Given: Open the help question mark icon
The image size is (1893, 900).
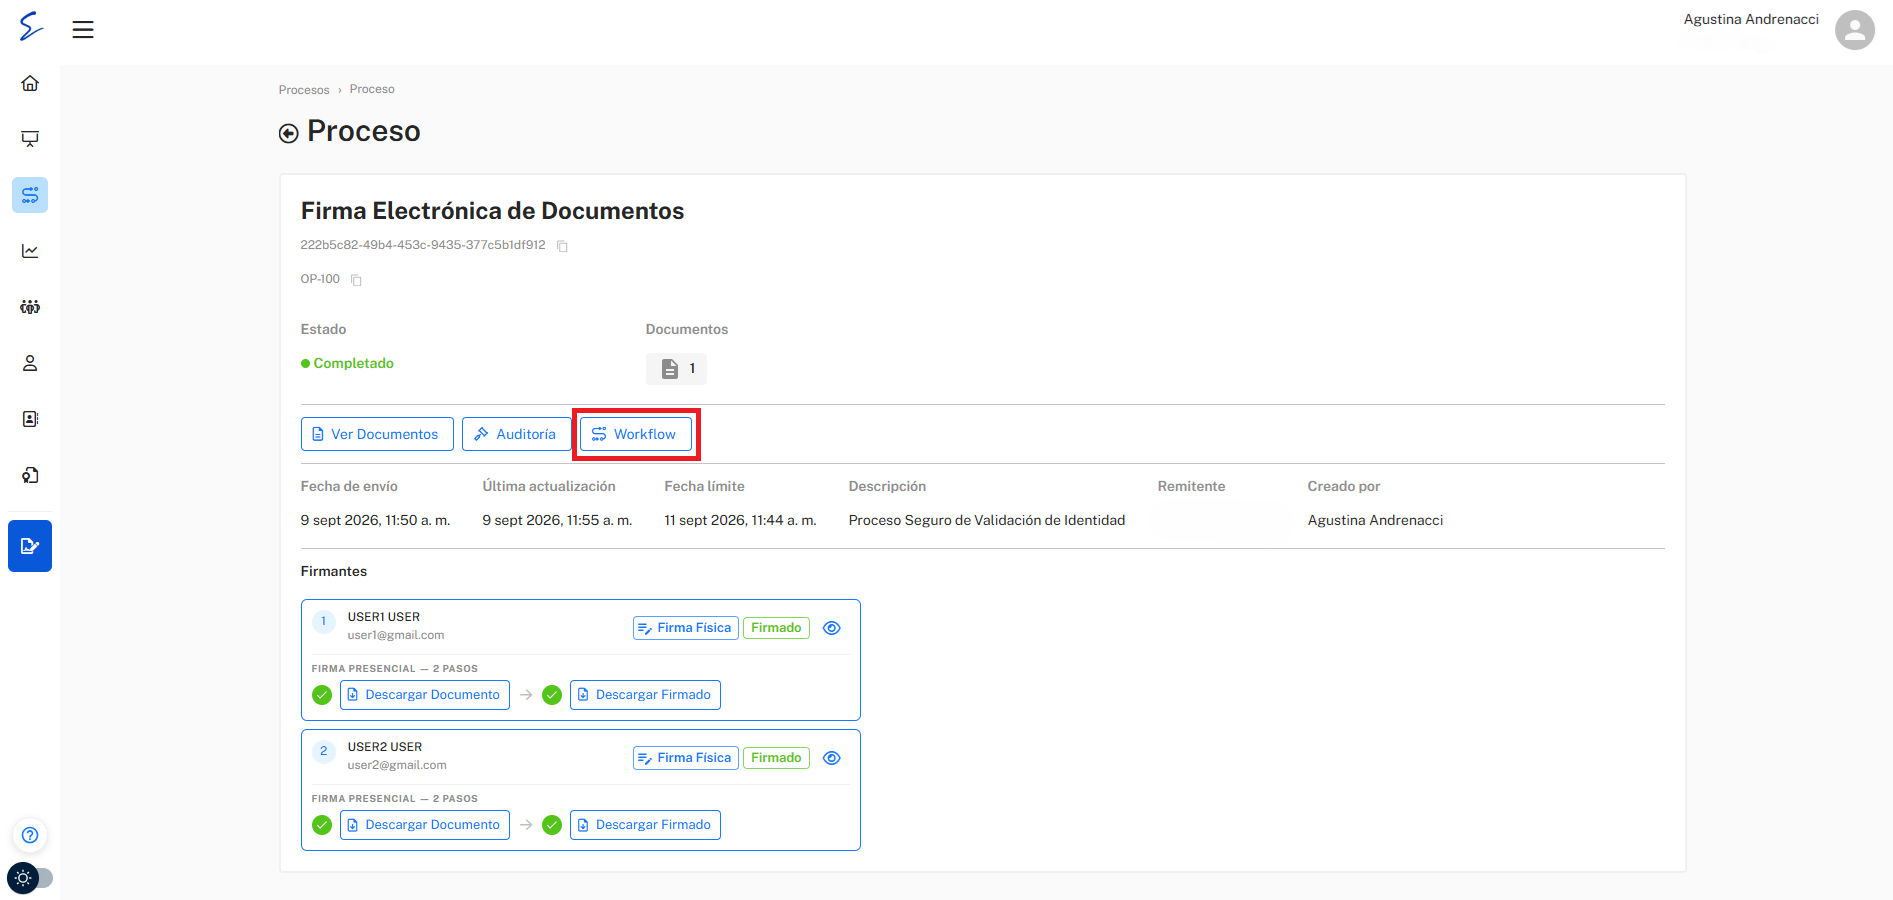Looking at the screenshot, I should 30,835.
